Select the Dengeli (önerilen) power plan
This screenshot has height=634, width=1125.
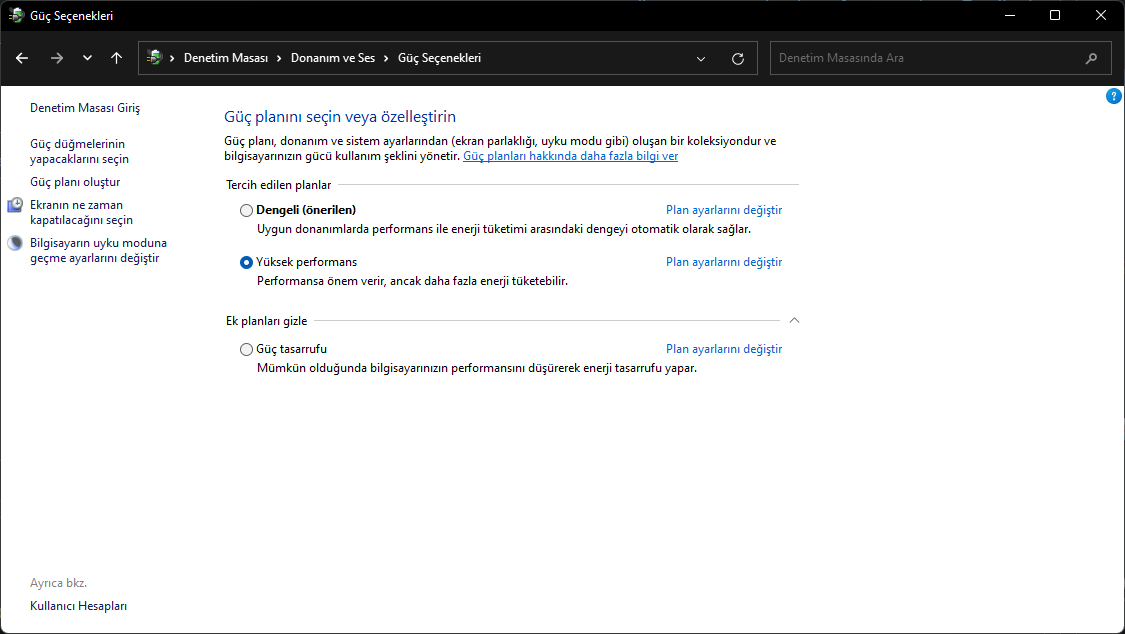tap(247, 210)
